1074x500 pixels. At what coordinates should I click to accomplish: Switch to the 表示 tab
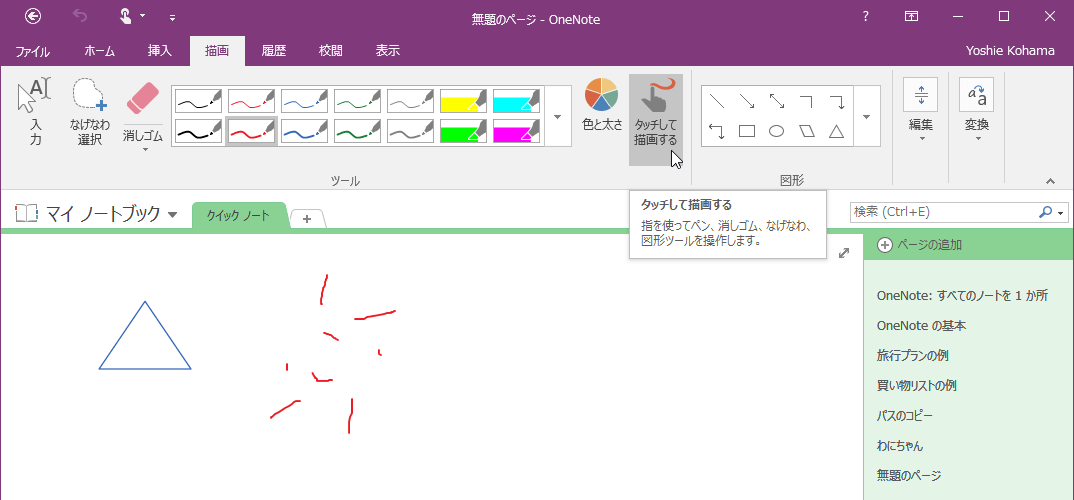pos(388,51)
